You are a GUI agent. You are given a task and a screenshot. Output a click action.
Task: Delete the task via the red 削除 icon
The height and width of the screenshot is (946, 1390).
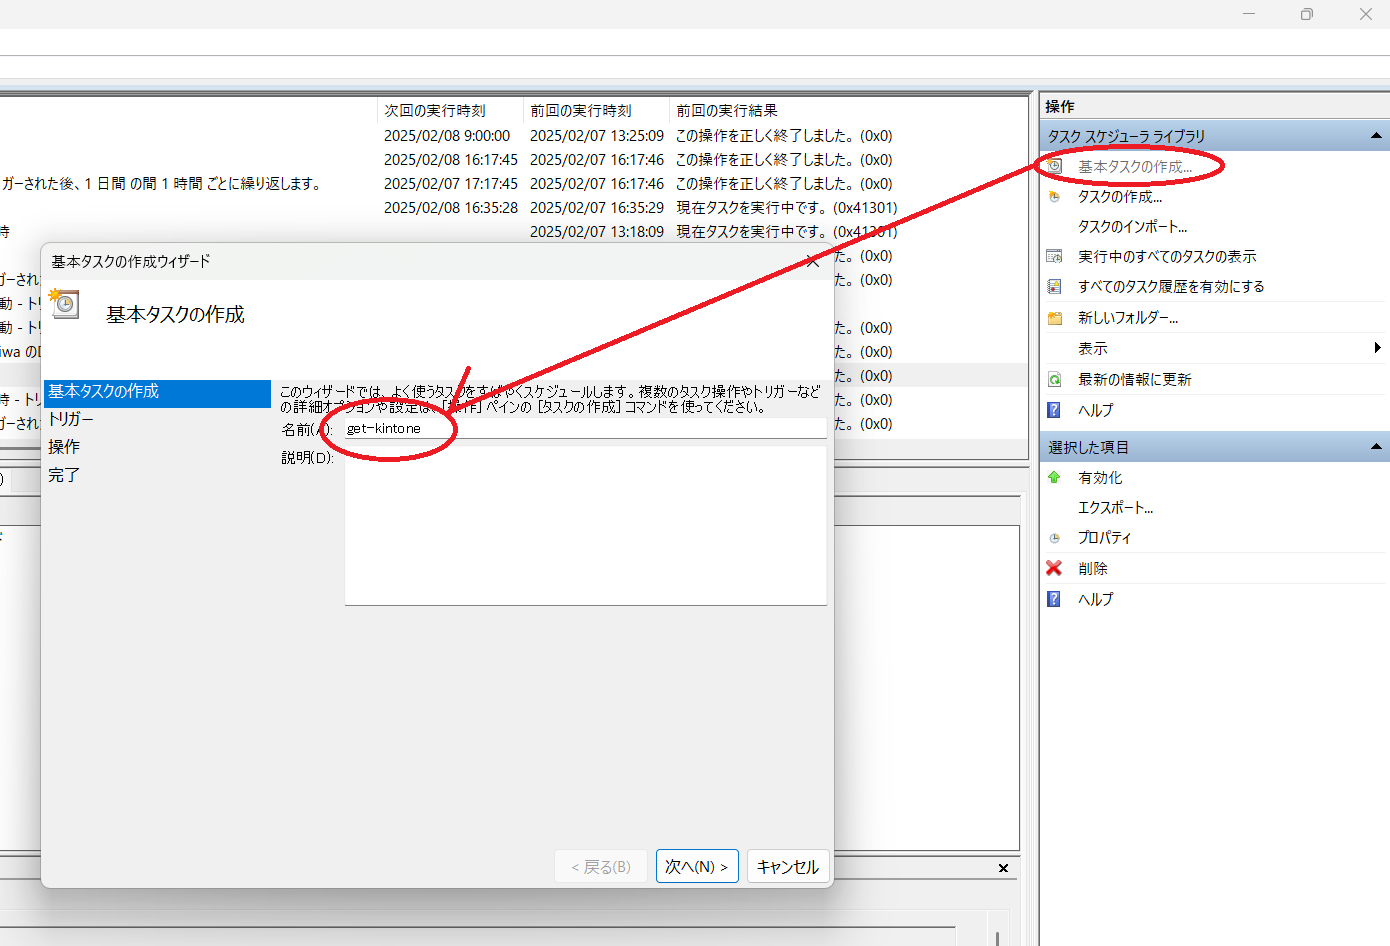click(x=1055, y=568)
